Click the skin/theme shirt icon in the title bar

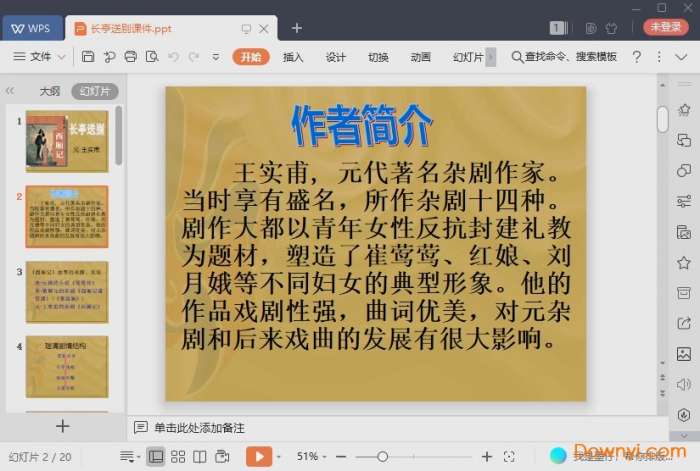(611, 29)
